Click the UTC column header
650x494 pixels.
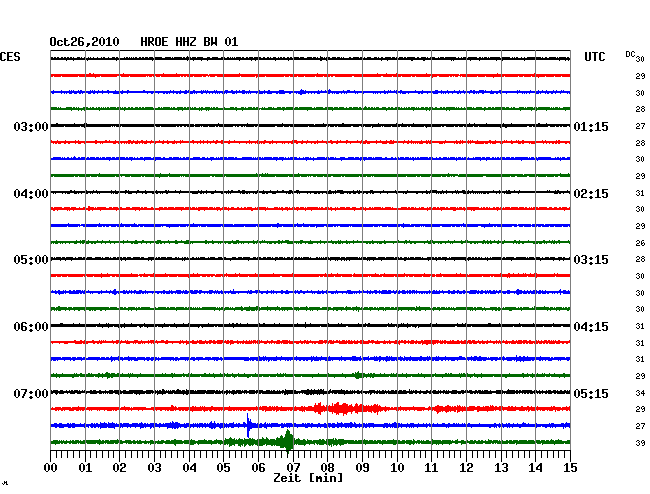[594, 57]
